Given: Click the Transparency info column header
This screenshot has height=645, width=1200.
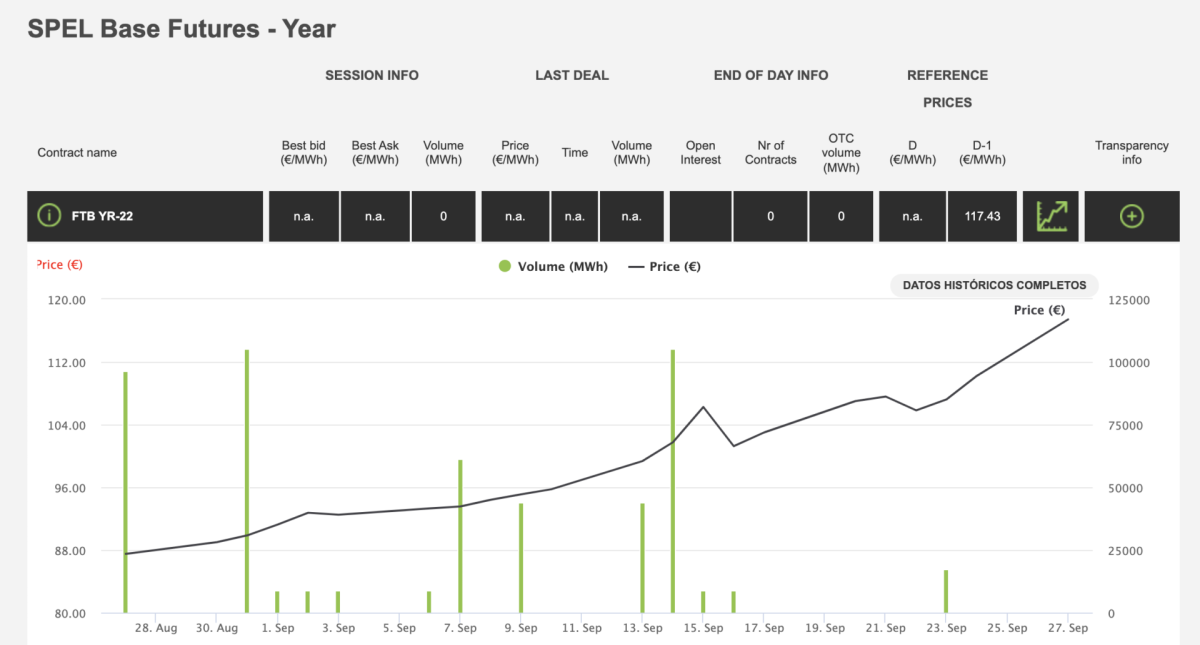Looking at the screenshot, I should pos(1131,153).
